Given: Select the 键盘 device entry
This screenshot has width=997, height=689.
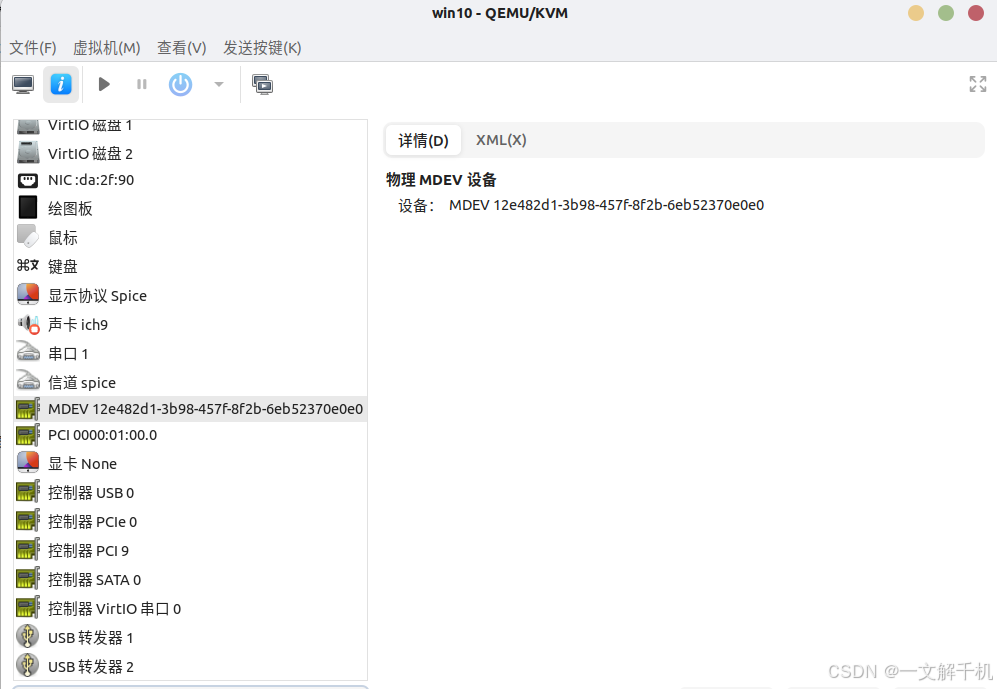Looking at the screenshot, I should 62,266.
